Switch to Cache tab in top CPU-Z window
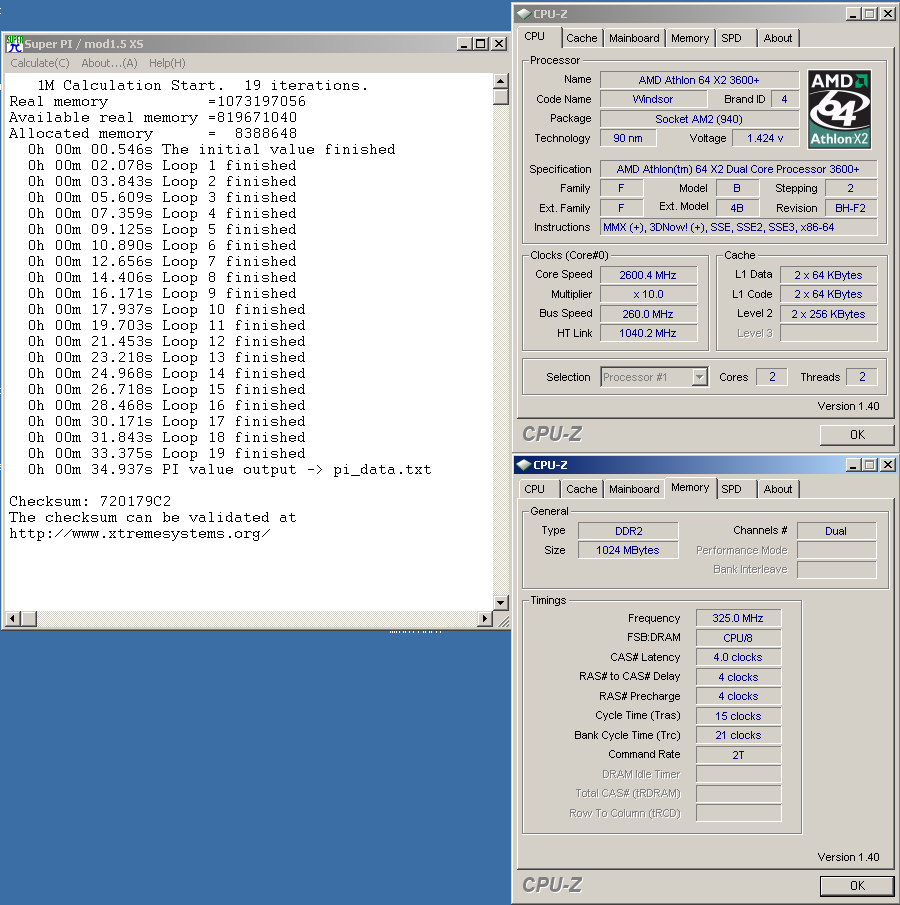This screenshot has height=905, width=900. point(581,38)
